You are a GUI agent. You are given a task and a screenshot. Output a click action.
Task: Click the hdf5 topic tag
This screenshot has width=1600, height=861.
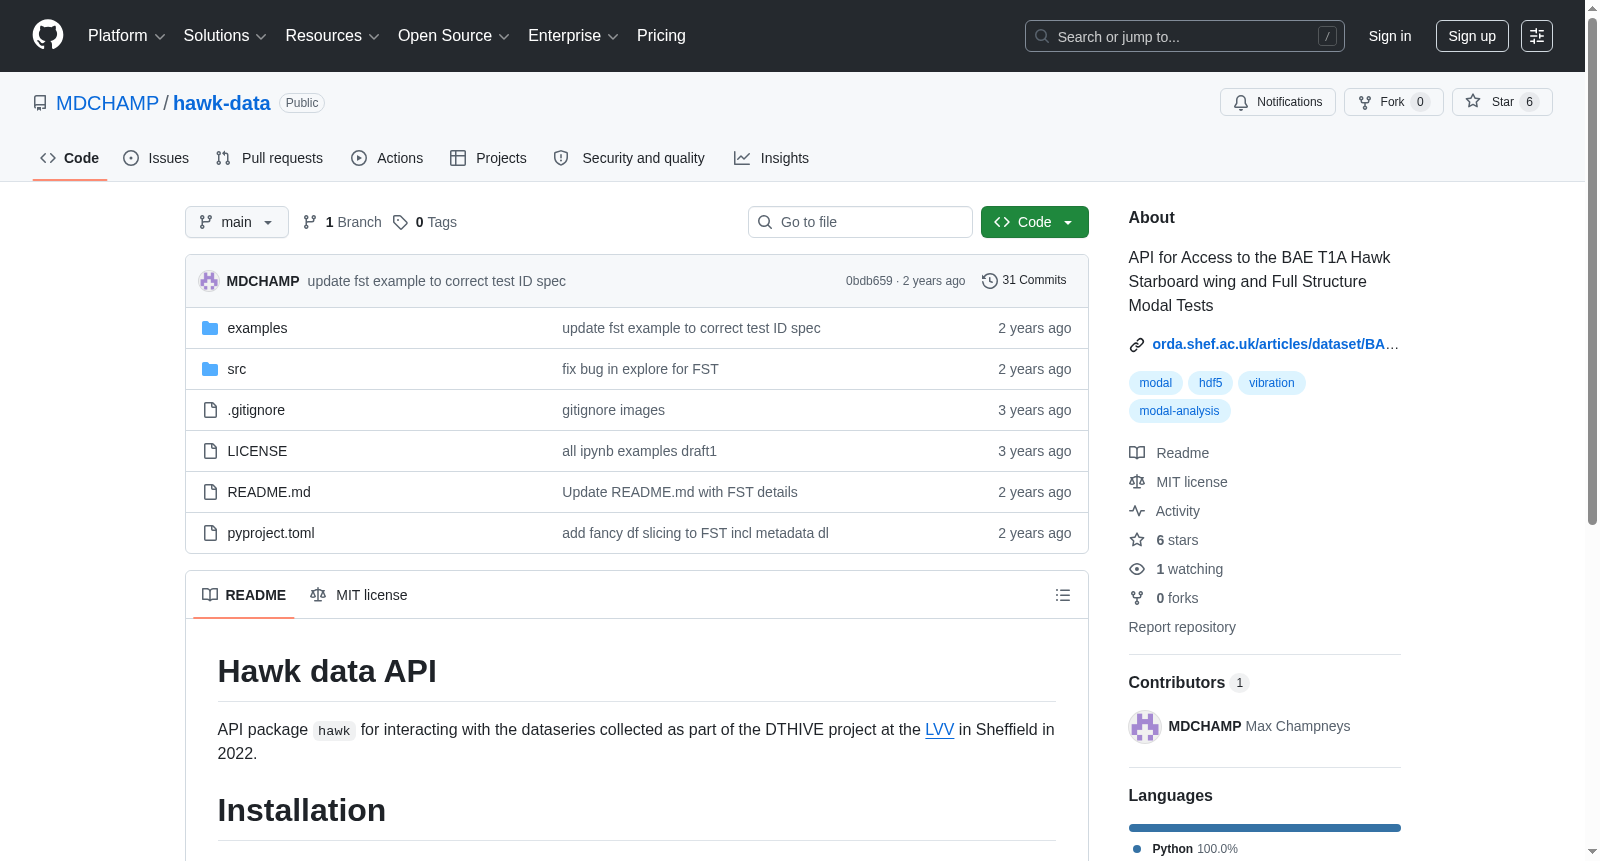[1210, 383]
